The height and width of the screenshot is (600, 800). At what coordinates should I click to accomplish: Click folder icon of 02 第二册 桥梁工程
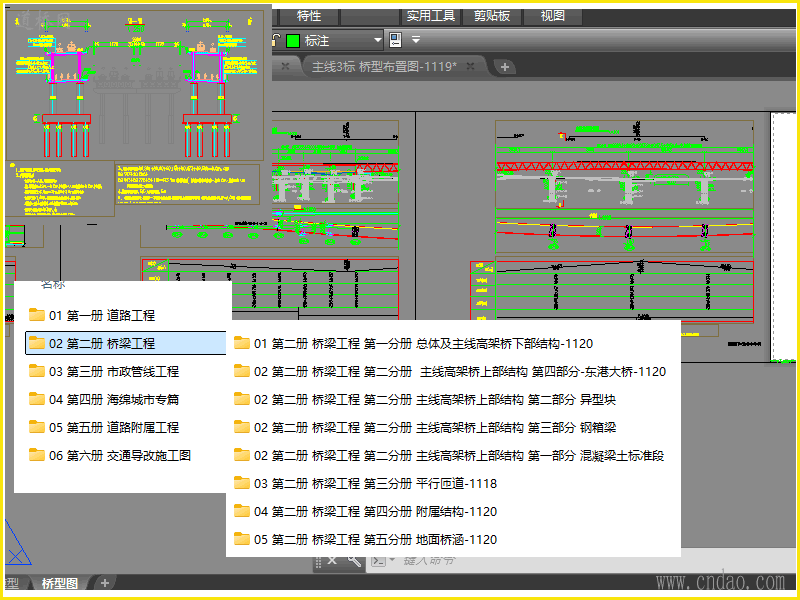click(37, 343)
